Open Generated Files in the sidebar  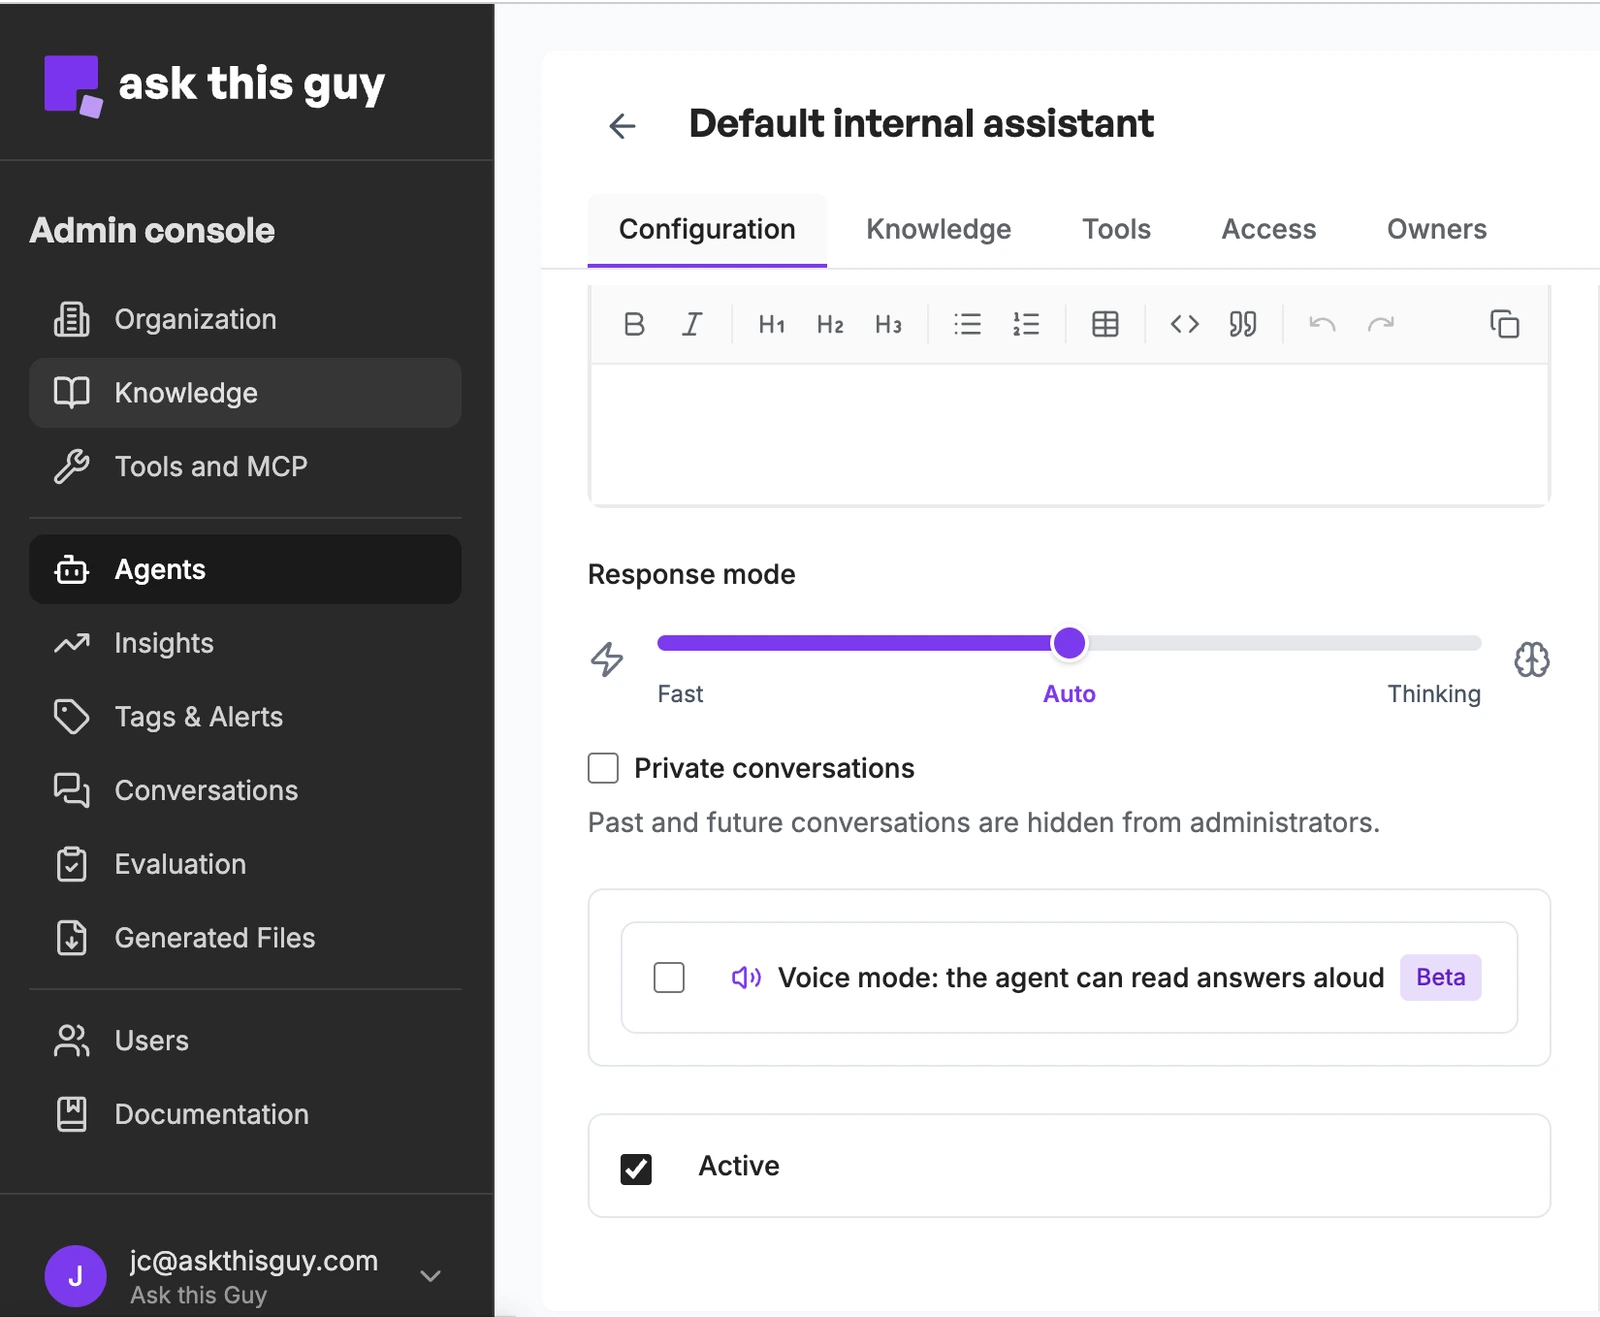[x=245, y=938]
